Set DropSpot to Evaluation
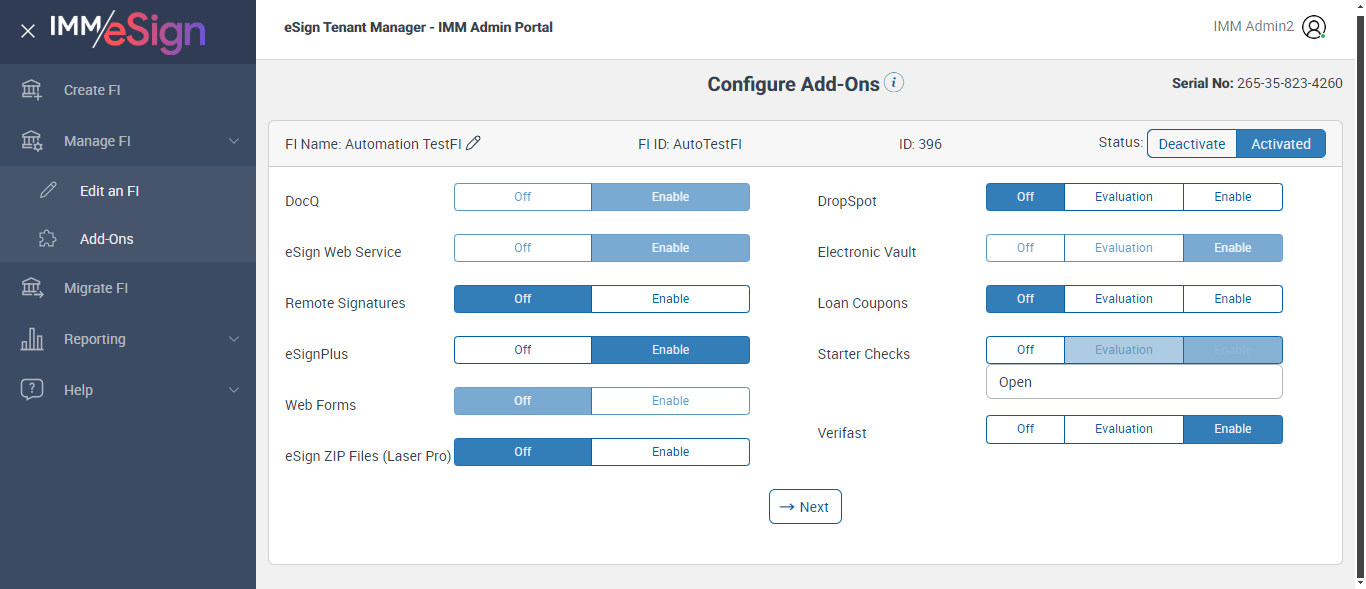 [1123, 197]
